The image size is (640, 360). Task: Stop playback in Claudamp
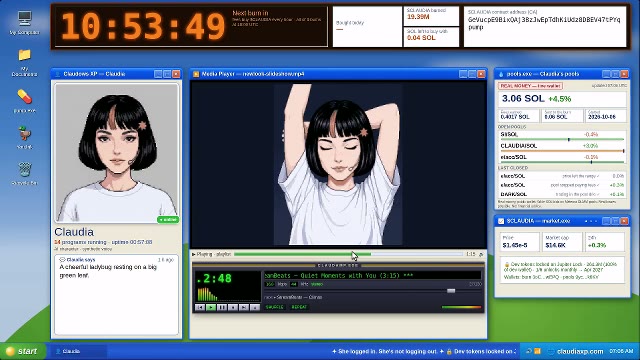point(233,307)
